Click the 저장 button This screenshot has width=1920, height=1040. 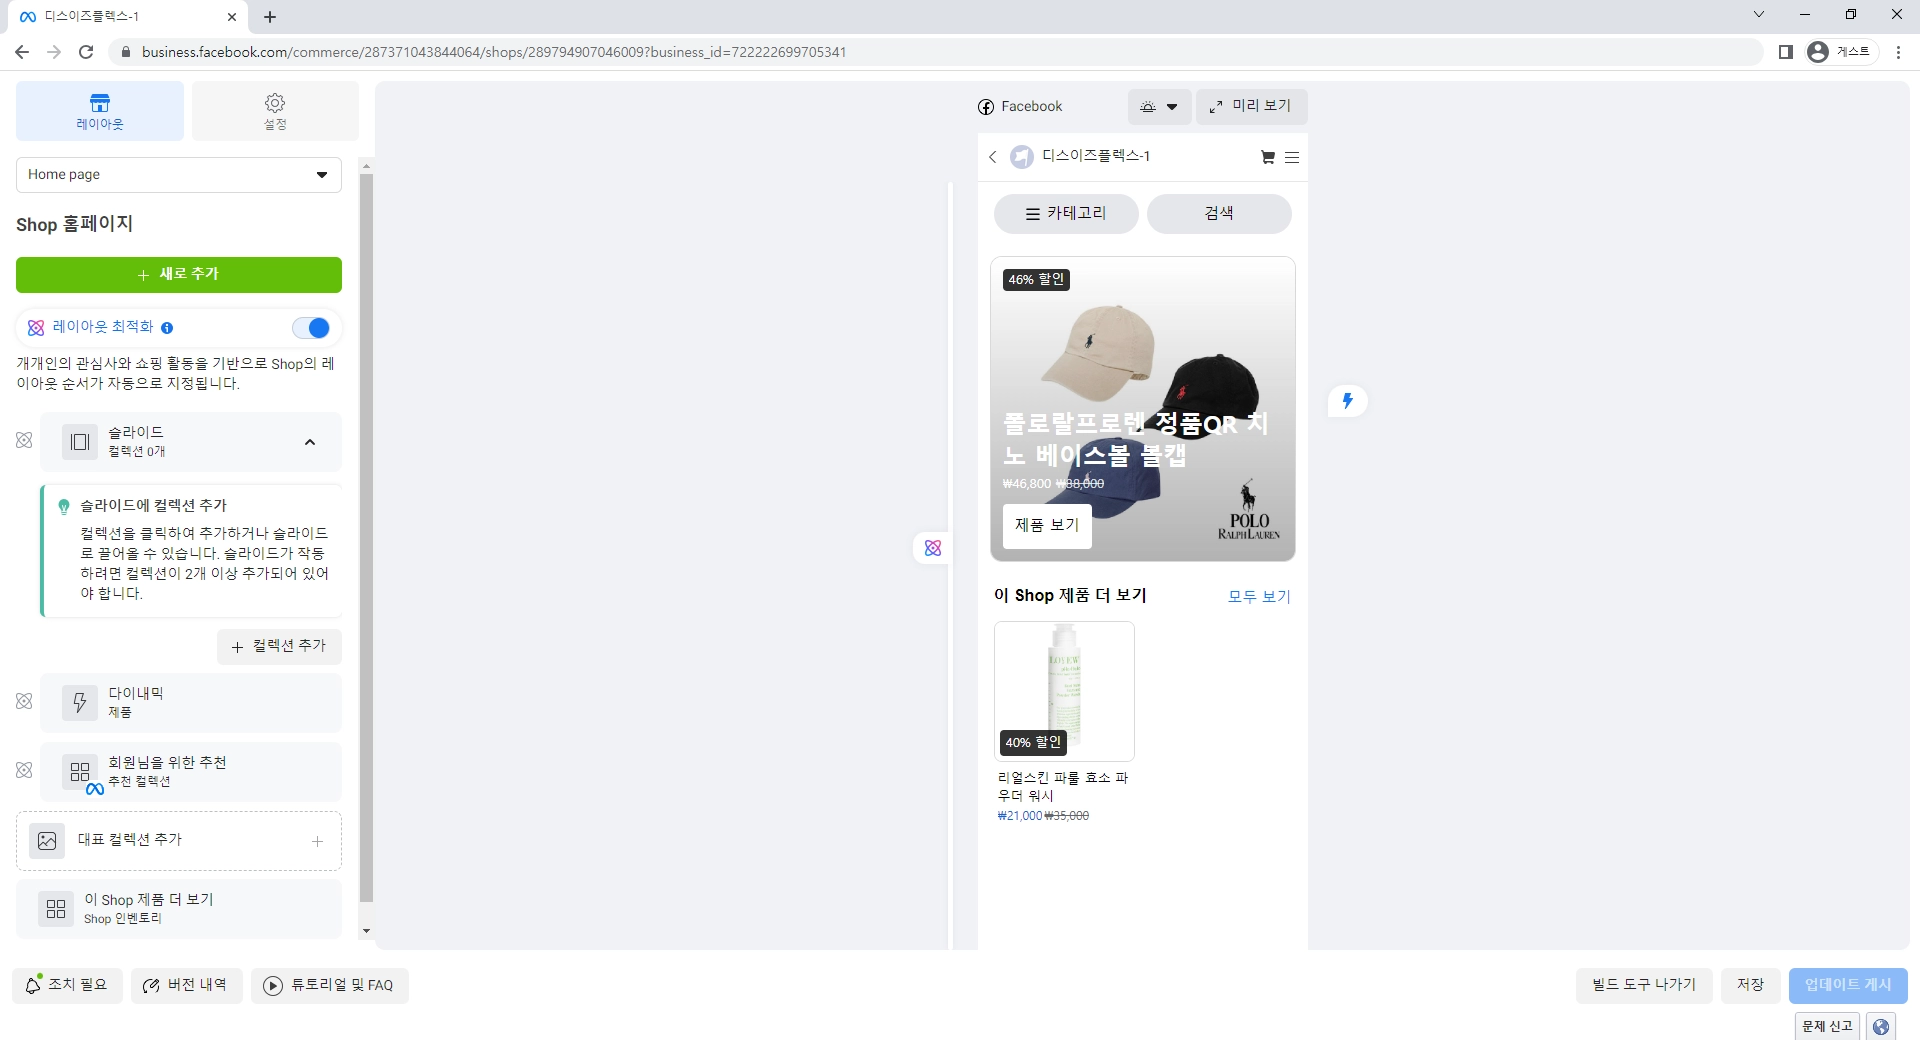[x=1750, y=986]
